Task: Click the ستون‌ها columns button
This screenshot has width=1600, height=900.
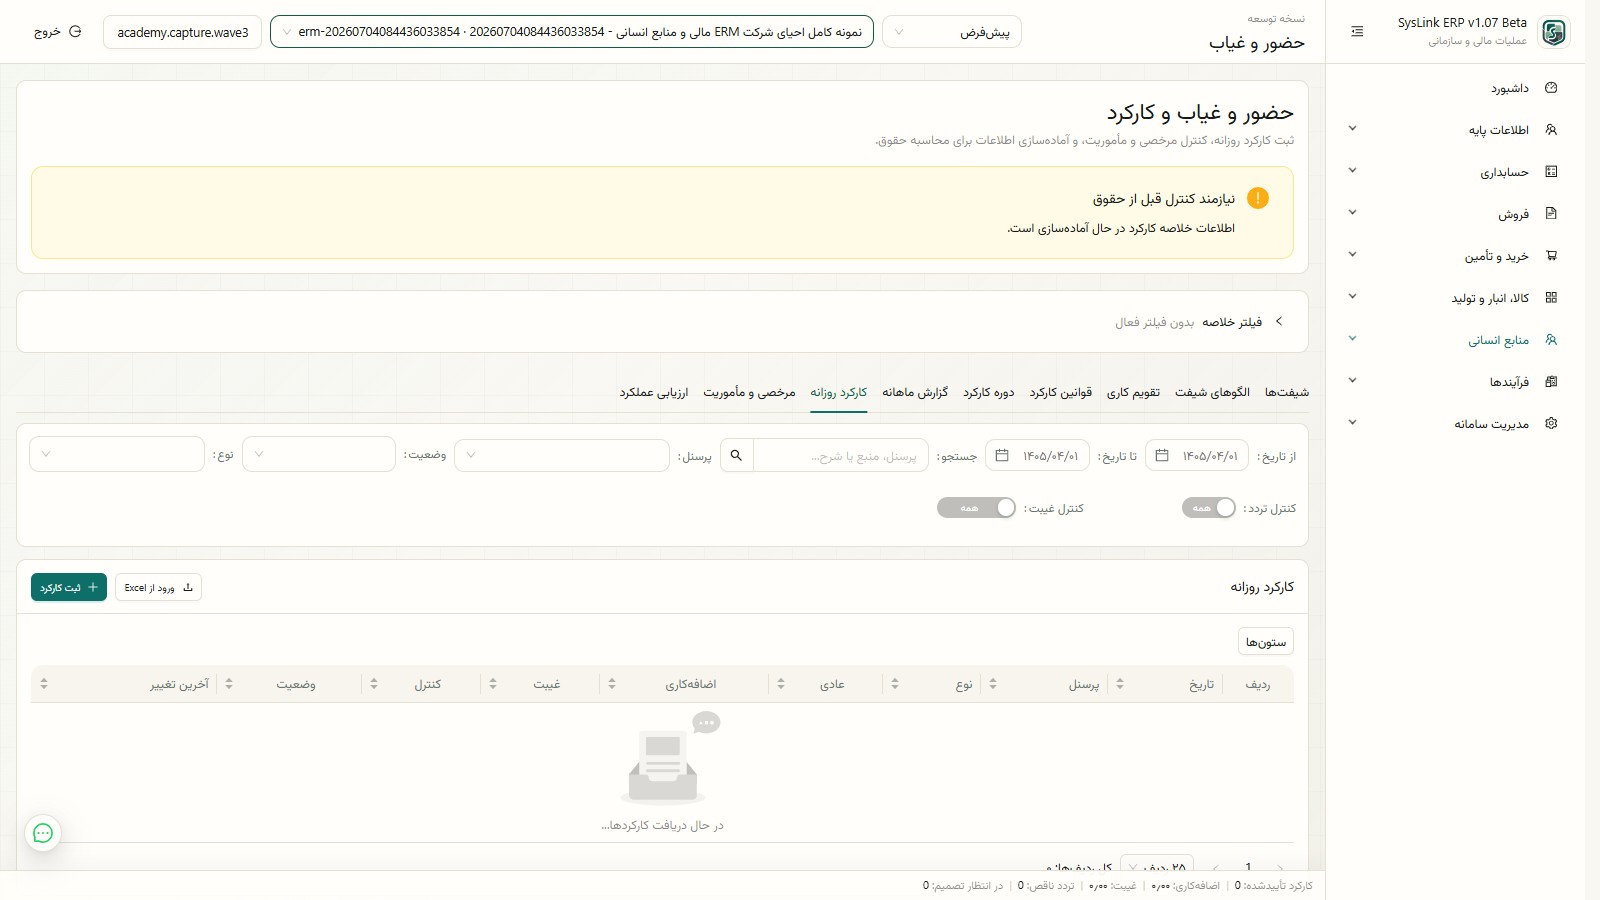Action: coord(1266,641)
